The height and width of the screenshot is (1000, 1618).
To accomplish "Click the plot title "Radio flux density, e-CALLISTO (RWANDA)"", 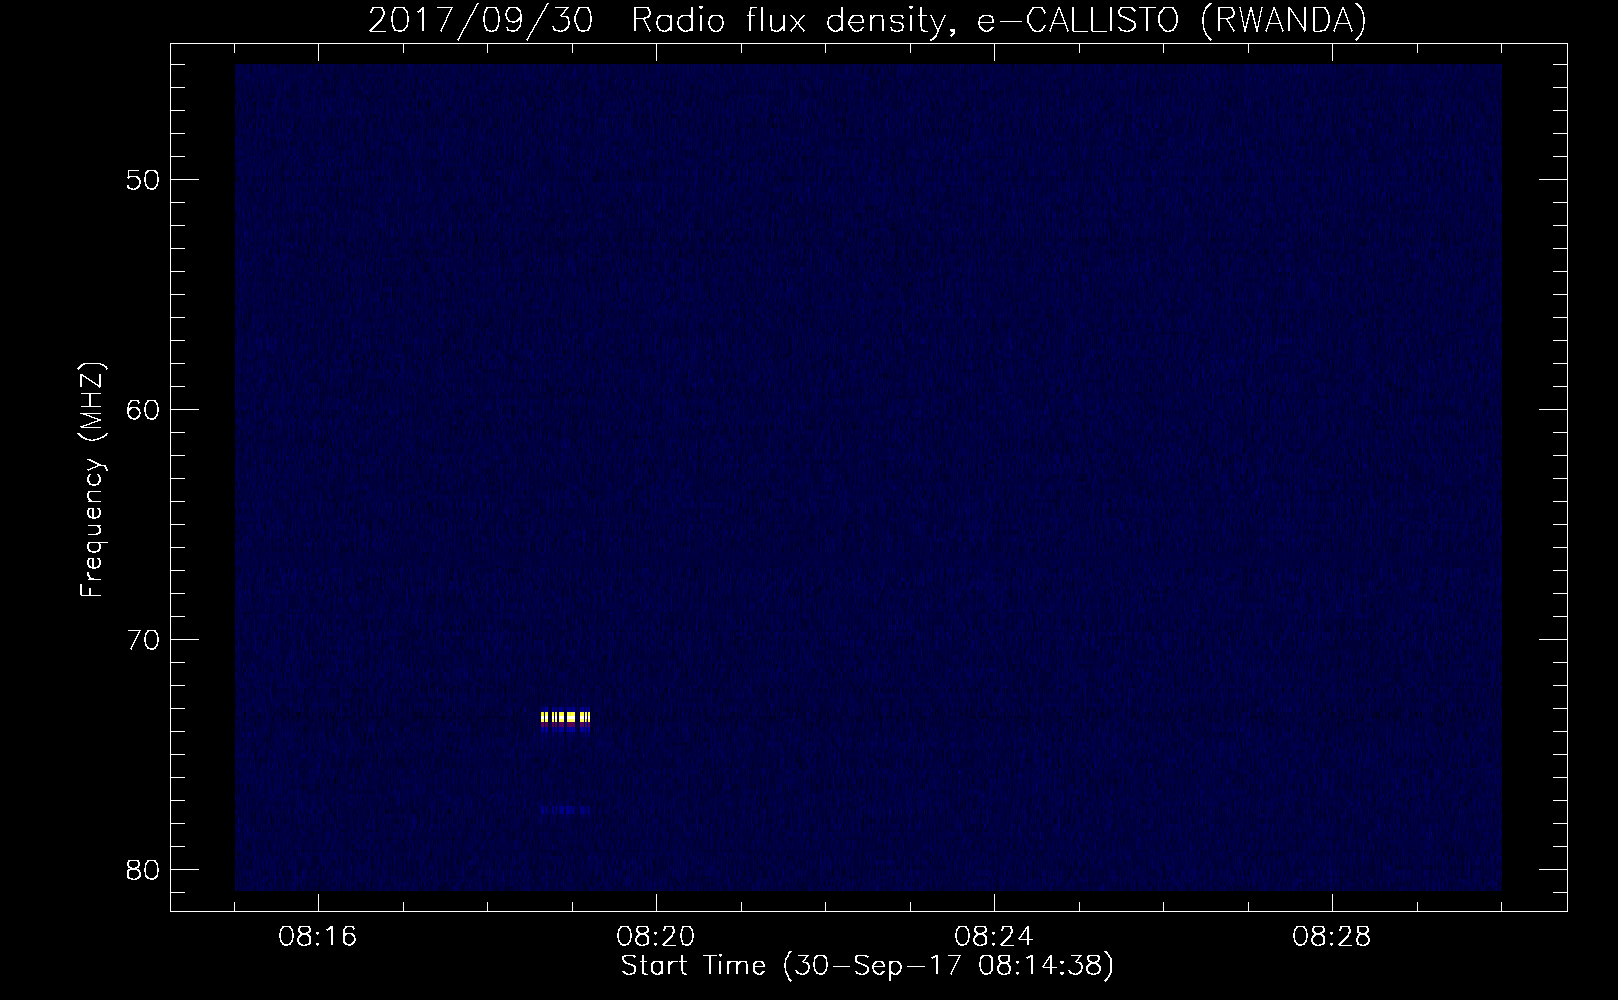I will [x=999, y=21].
